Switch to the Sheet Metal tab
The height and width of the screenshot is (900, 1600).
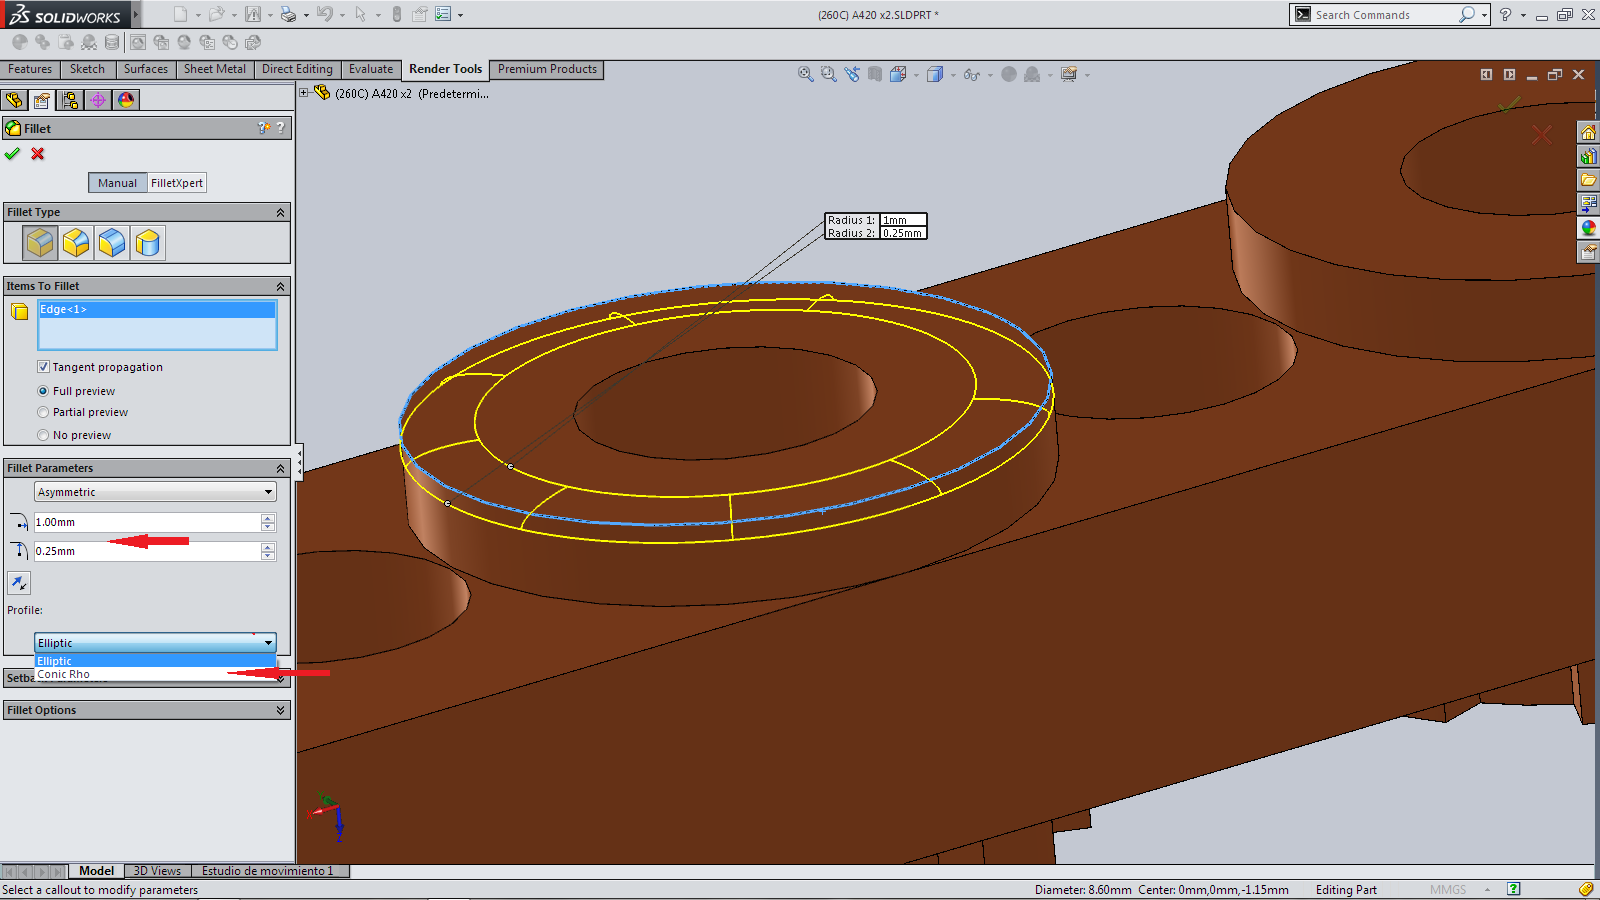(x=214, y=69)
